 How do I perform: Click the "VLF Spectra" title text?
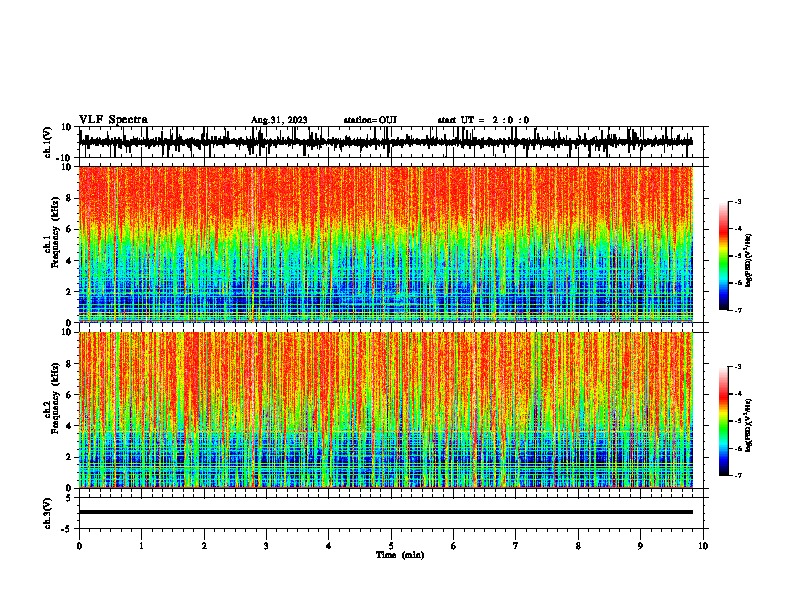[x=114, y=120]
